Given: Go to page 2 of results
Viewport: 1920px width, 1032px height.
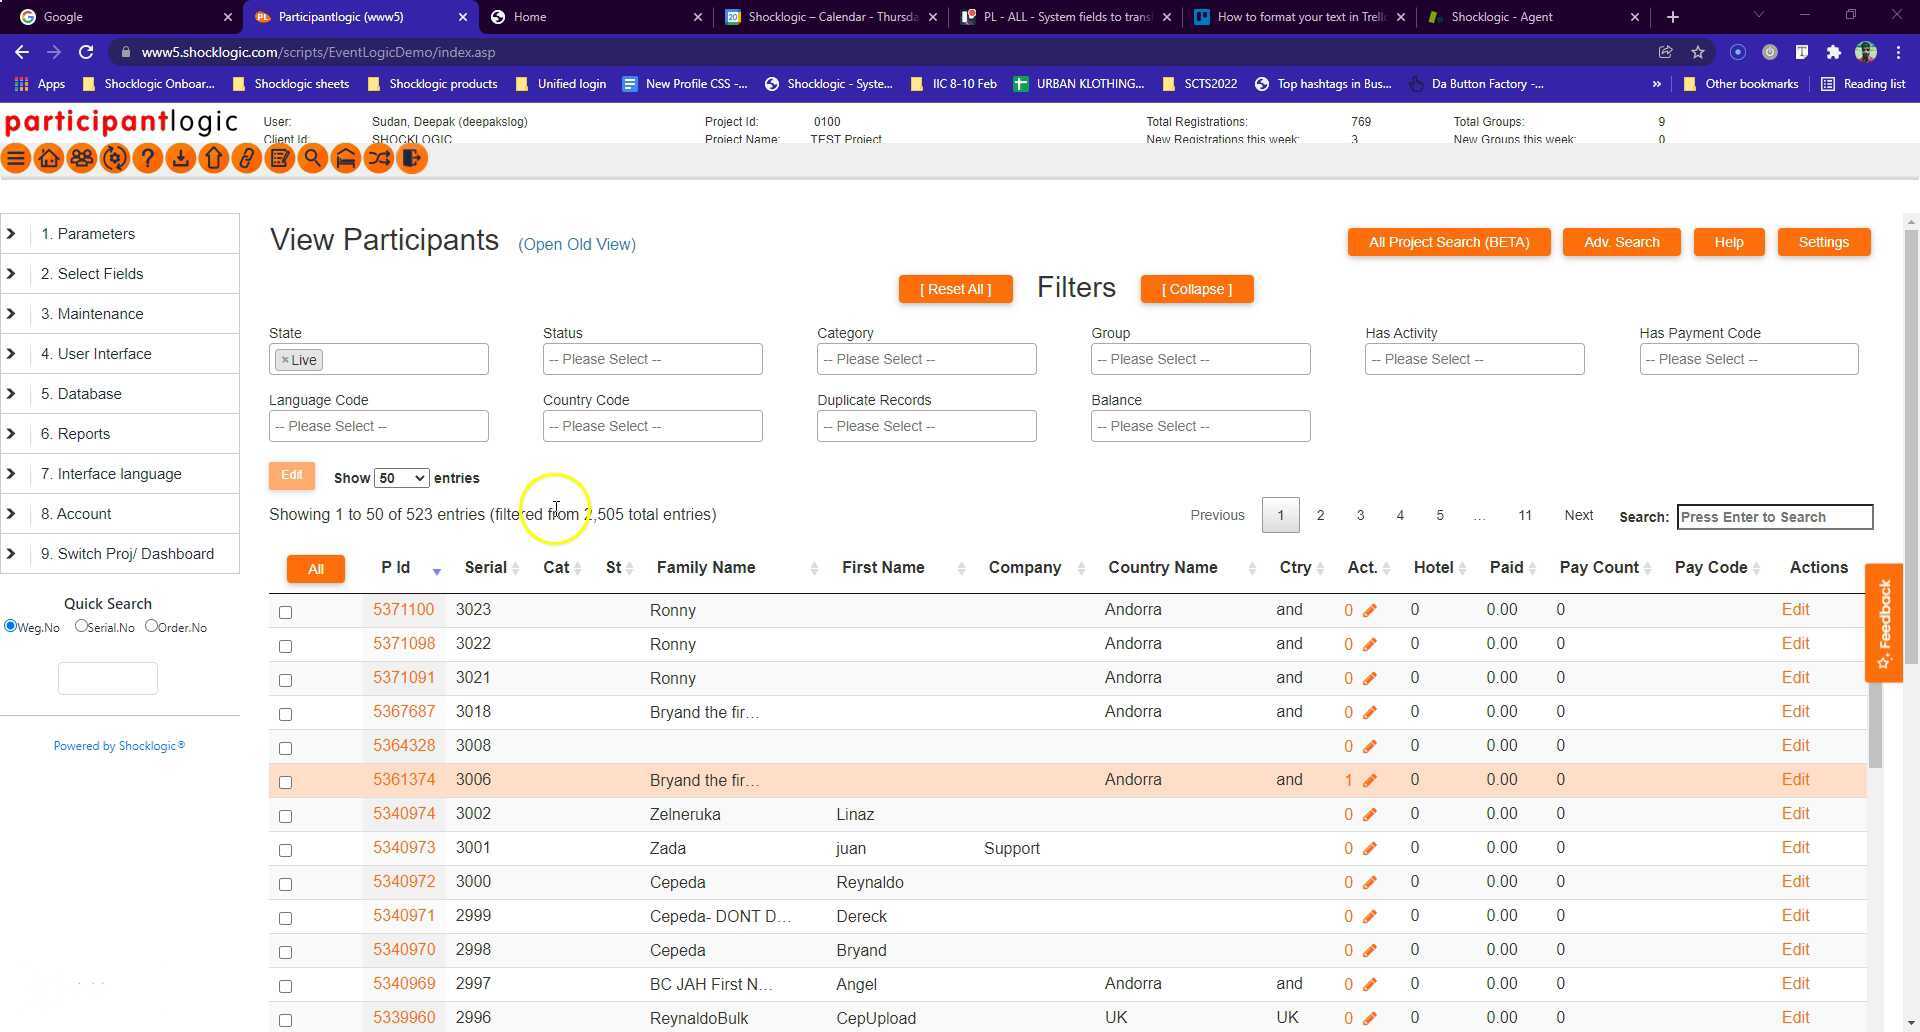Looking at the screenshot, I should click(1320, 515).
